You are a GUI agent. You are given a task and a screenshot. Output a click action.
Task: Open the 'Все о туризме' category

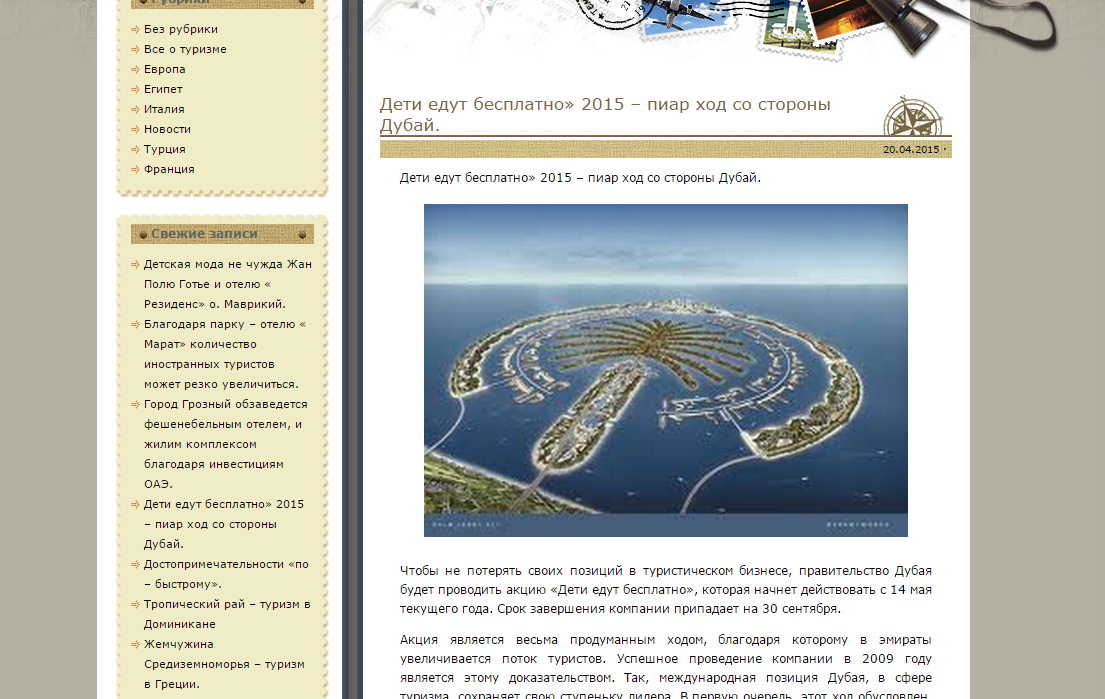[185, 49]
